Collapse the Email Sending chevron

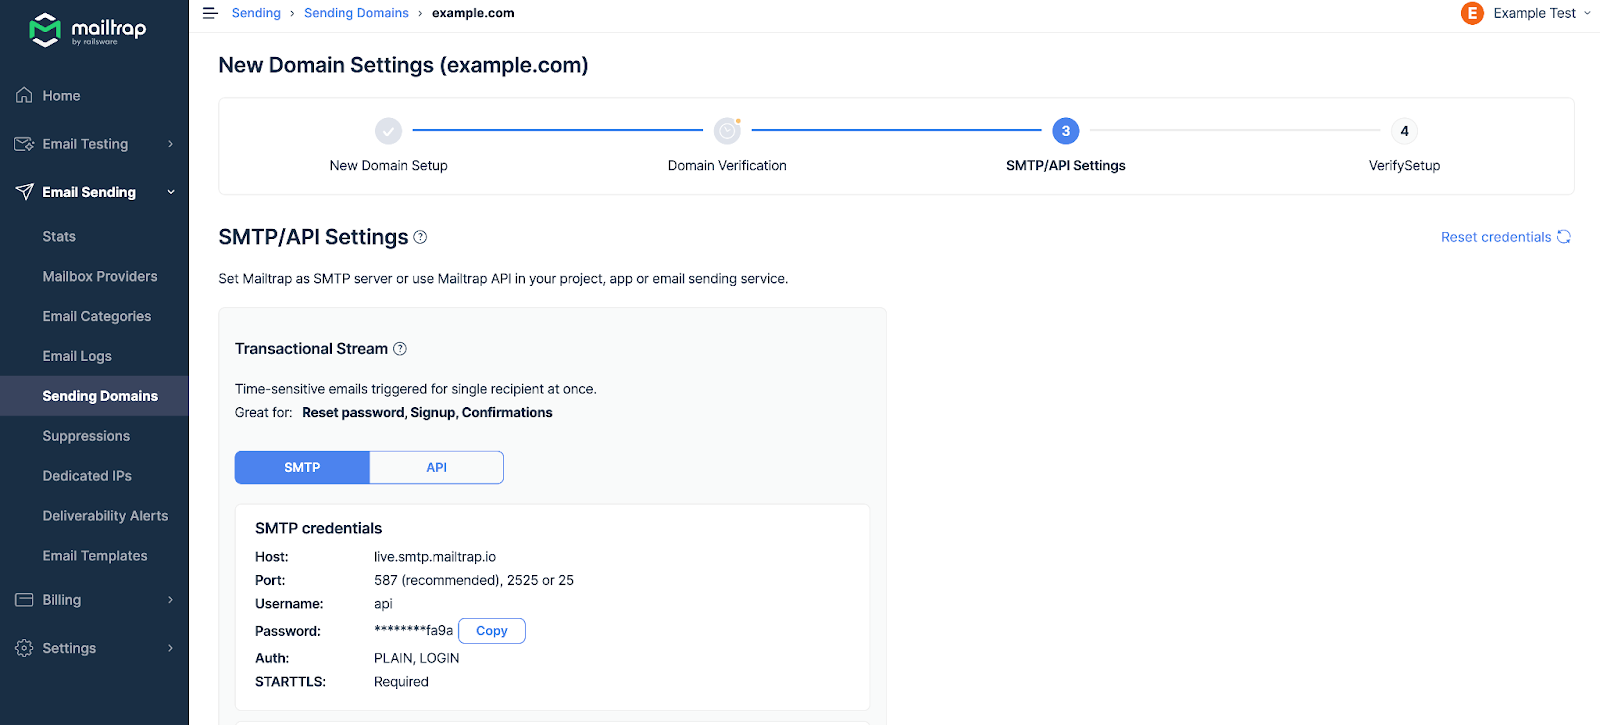tap(171, 192)
